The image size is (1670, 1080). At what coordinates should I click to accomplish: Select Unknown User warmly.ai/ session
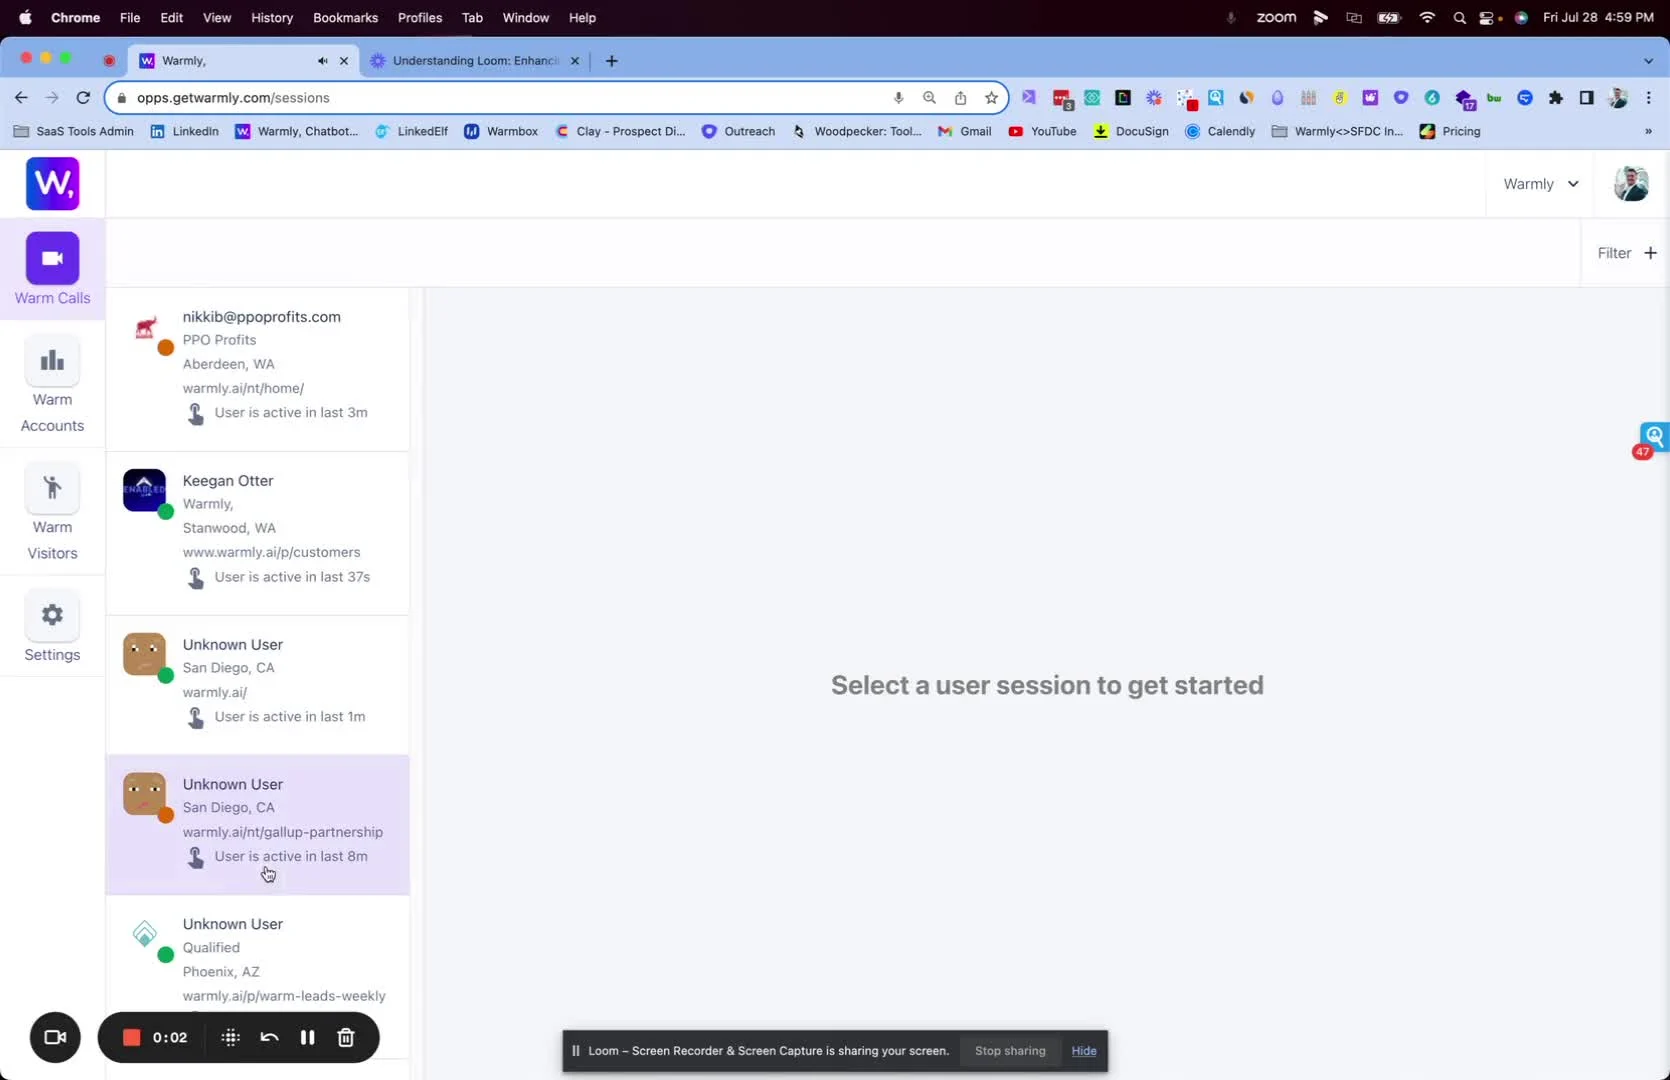click(x=258, y=685)
